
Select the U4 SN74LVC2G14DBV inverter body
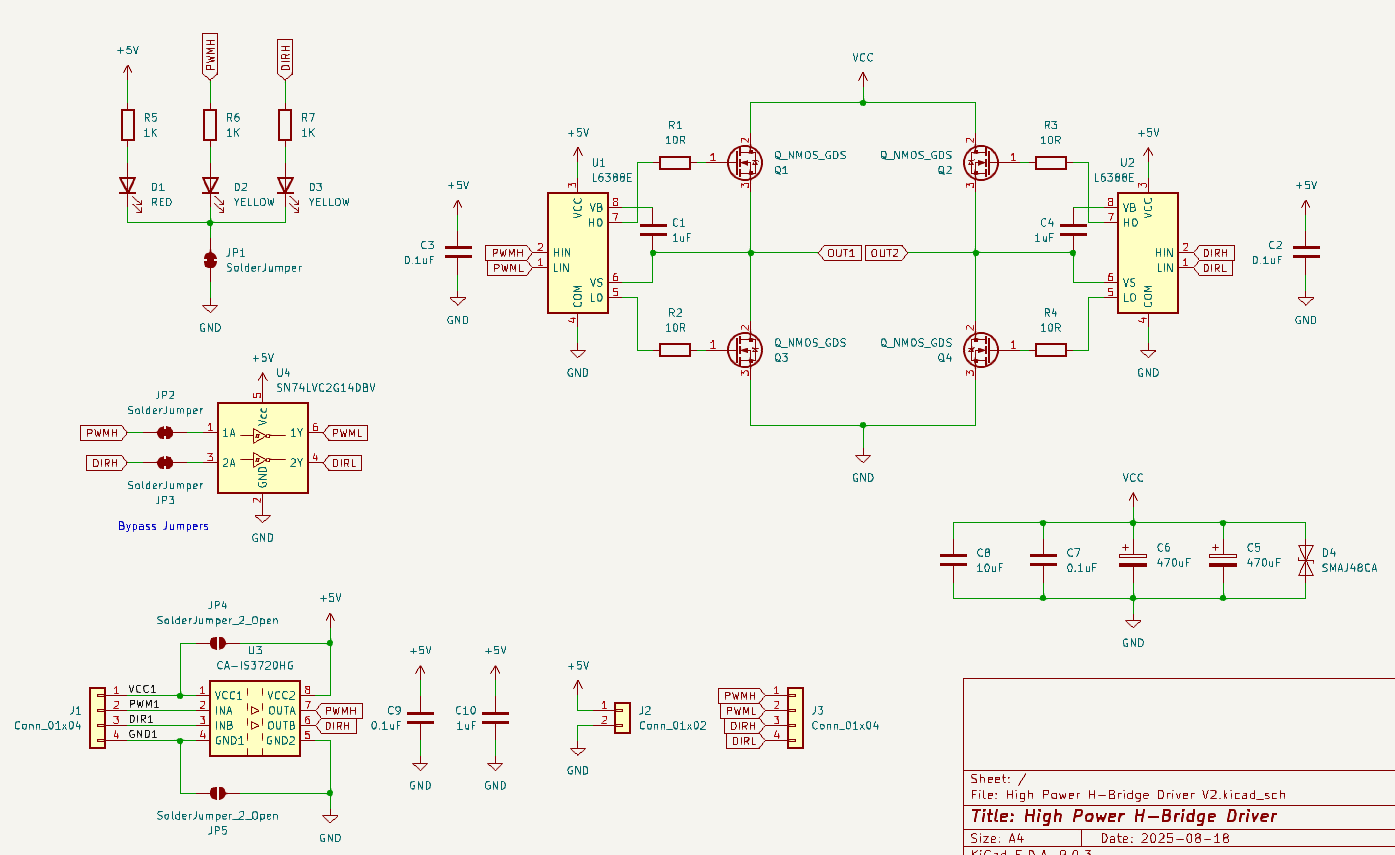click(x=263, y=448)
